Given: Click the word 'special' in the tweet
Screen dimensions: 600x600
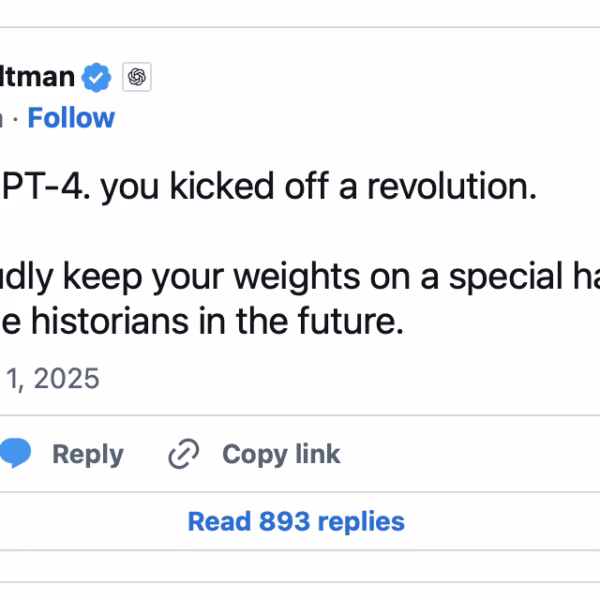Looking at the screenshot, I should click(x=507, y=278).
